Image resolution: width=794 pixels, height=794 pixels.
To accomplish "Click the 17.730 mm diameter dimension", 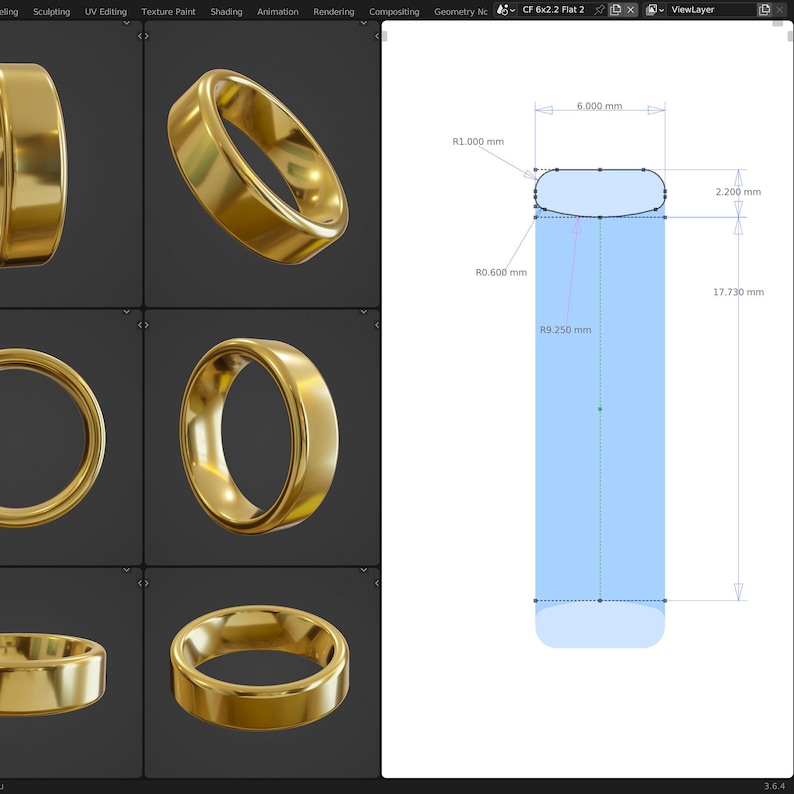I will coord(738,292).
